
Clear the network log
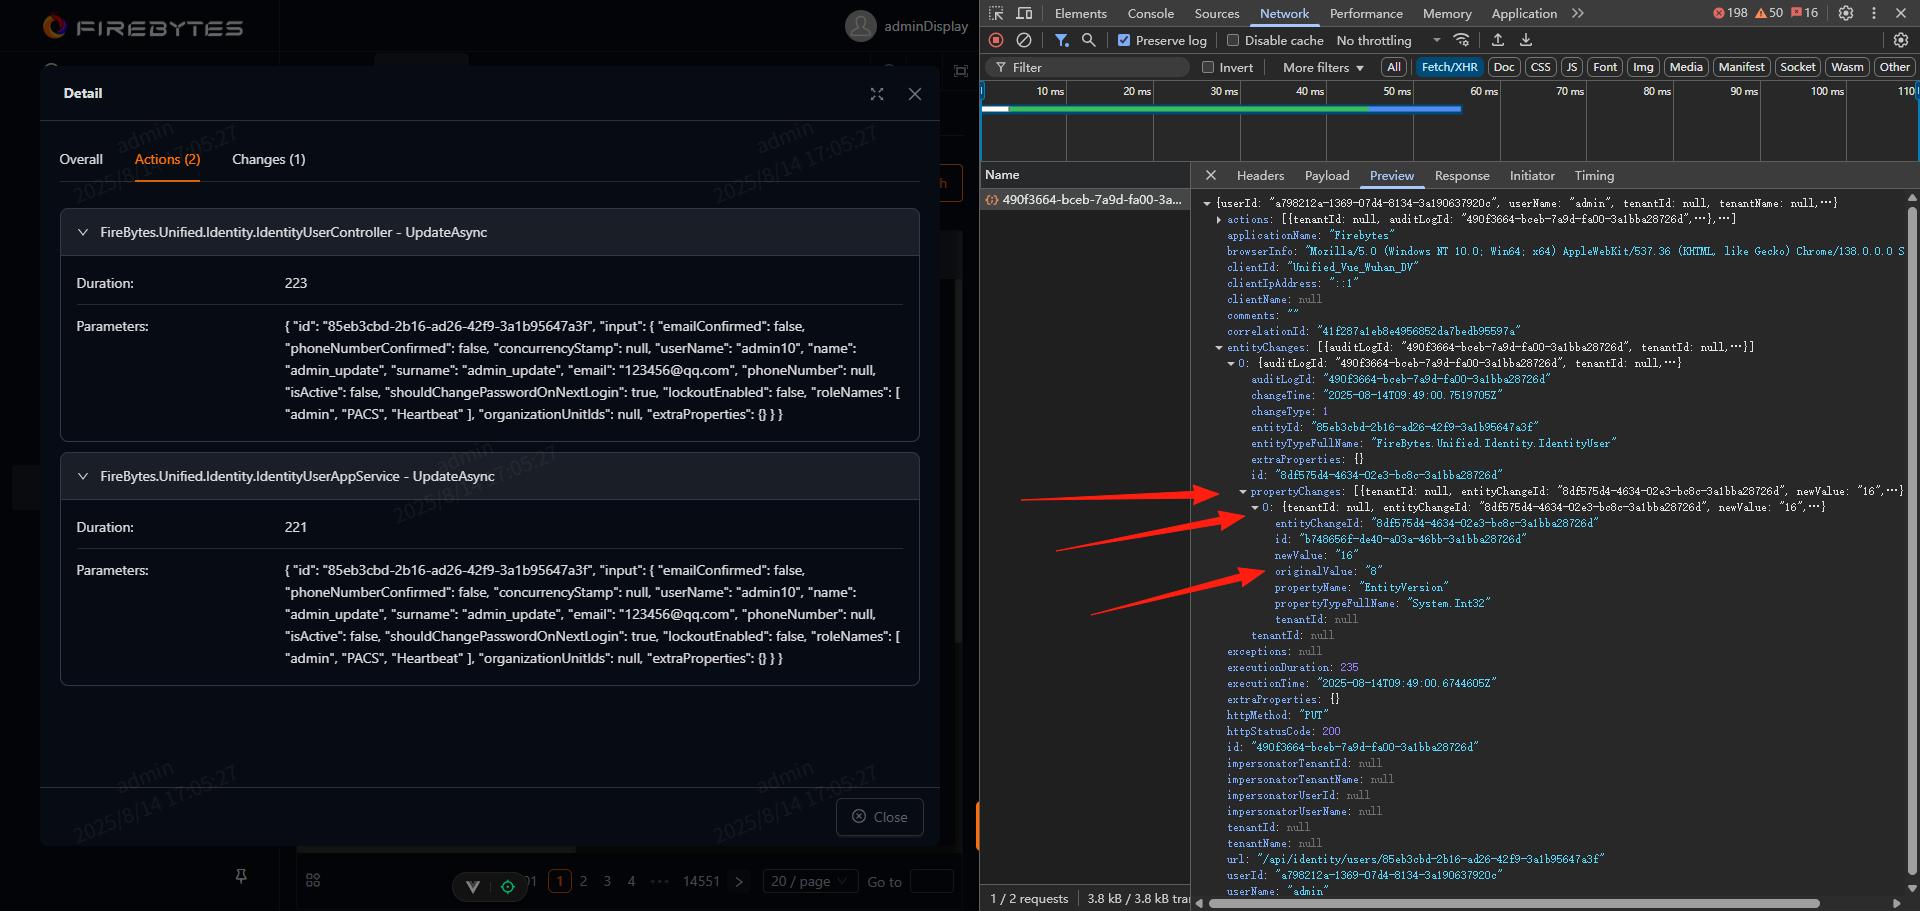1024,40
